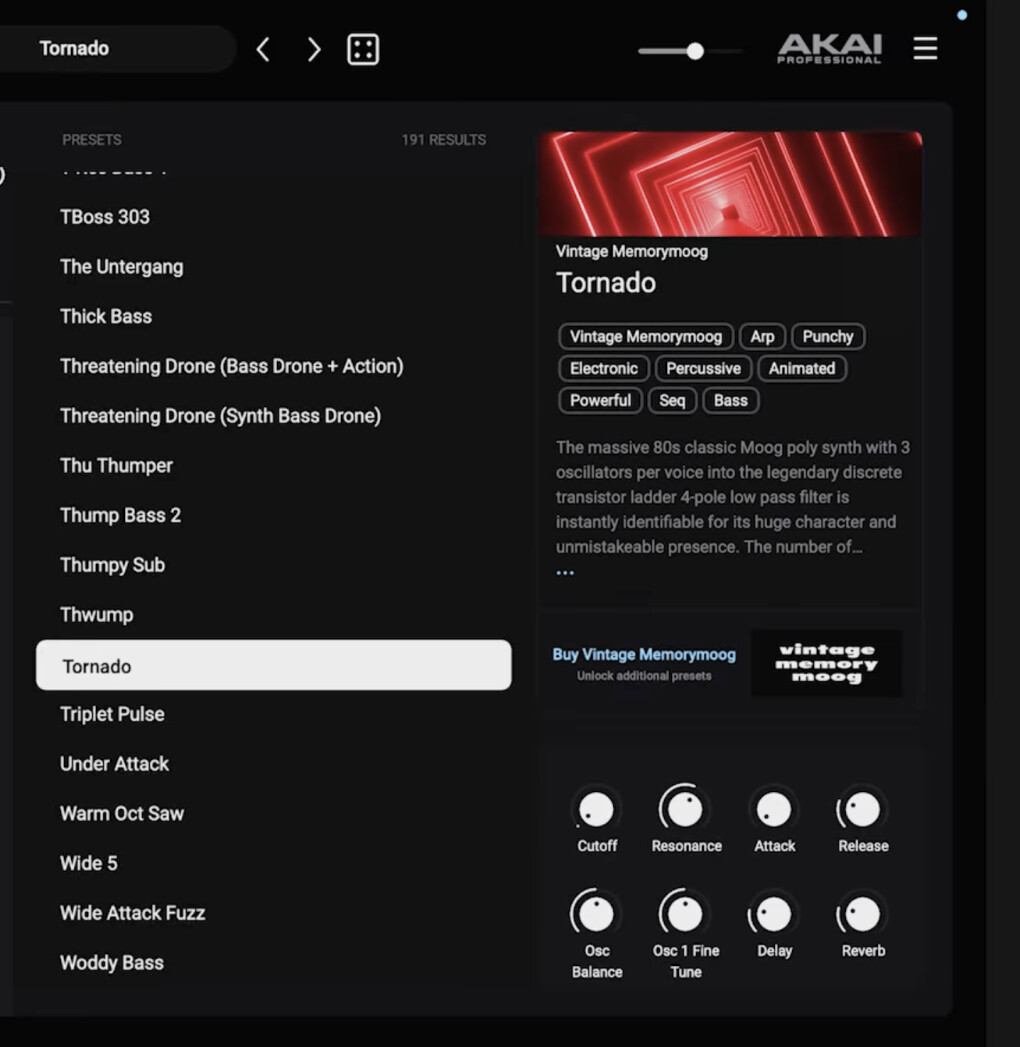The image size is (1020, 1047).
Task: Select the highlighted Tornado preset row
Action: tap(274, 665)
